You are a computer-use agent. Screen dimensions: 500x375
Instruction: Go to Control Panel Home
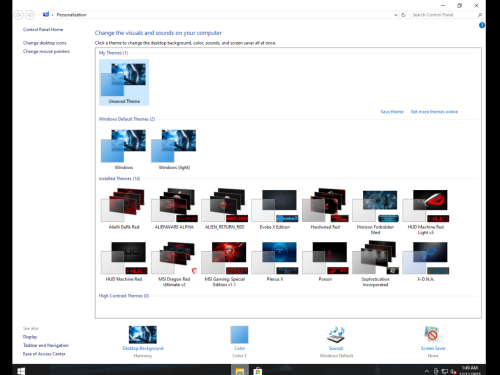(x=43, y=29)
